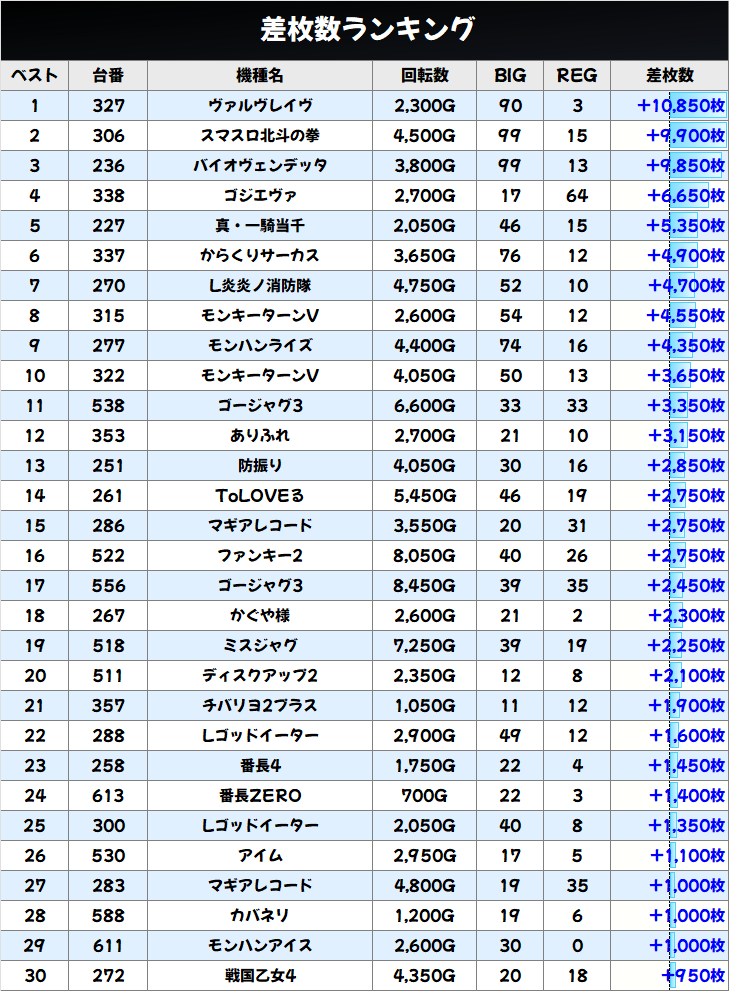Click machine name ToLOVEる

point(260,496)
